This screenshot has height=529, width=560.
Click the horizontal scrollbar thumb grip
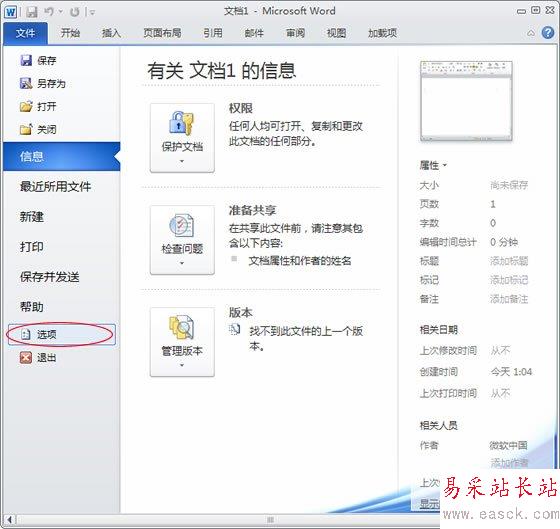270,520
